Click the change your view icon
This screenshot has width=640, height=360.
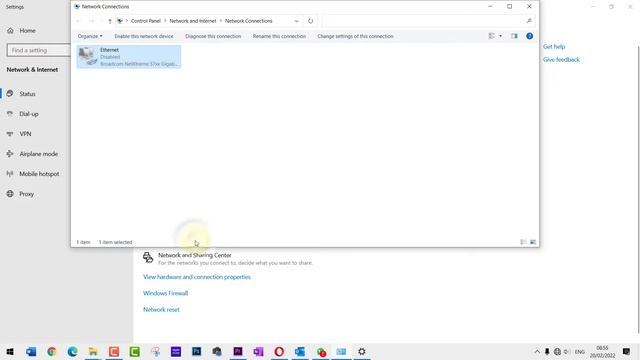tap(491, 36)
